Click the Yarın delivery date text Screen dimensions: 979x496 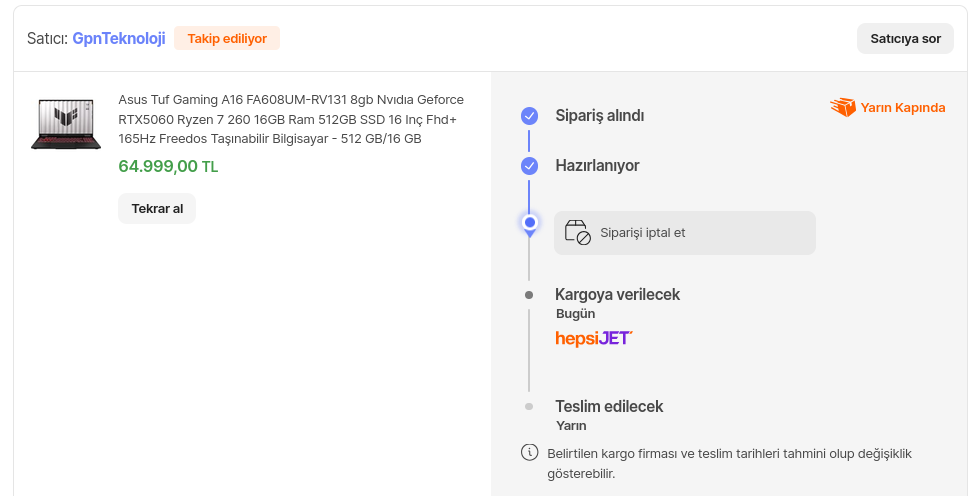click(571, 425)
